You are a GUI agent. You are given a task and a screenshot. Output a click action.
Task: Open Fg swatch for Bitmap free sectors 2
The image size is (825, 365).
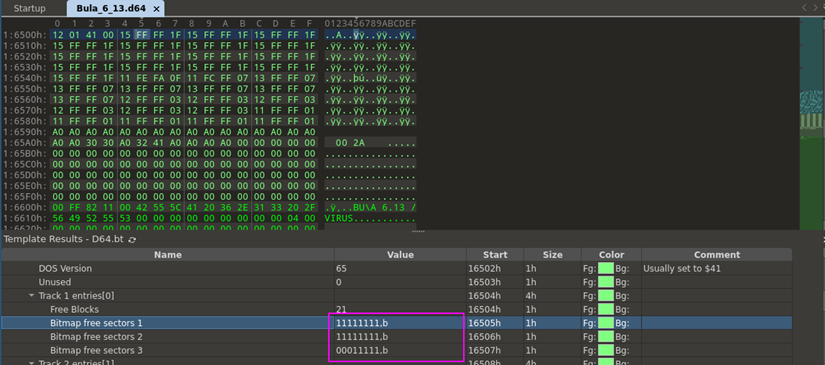coord(606,337)
